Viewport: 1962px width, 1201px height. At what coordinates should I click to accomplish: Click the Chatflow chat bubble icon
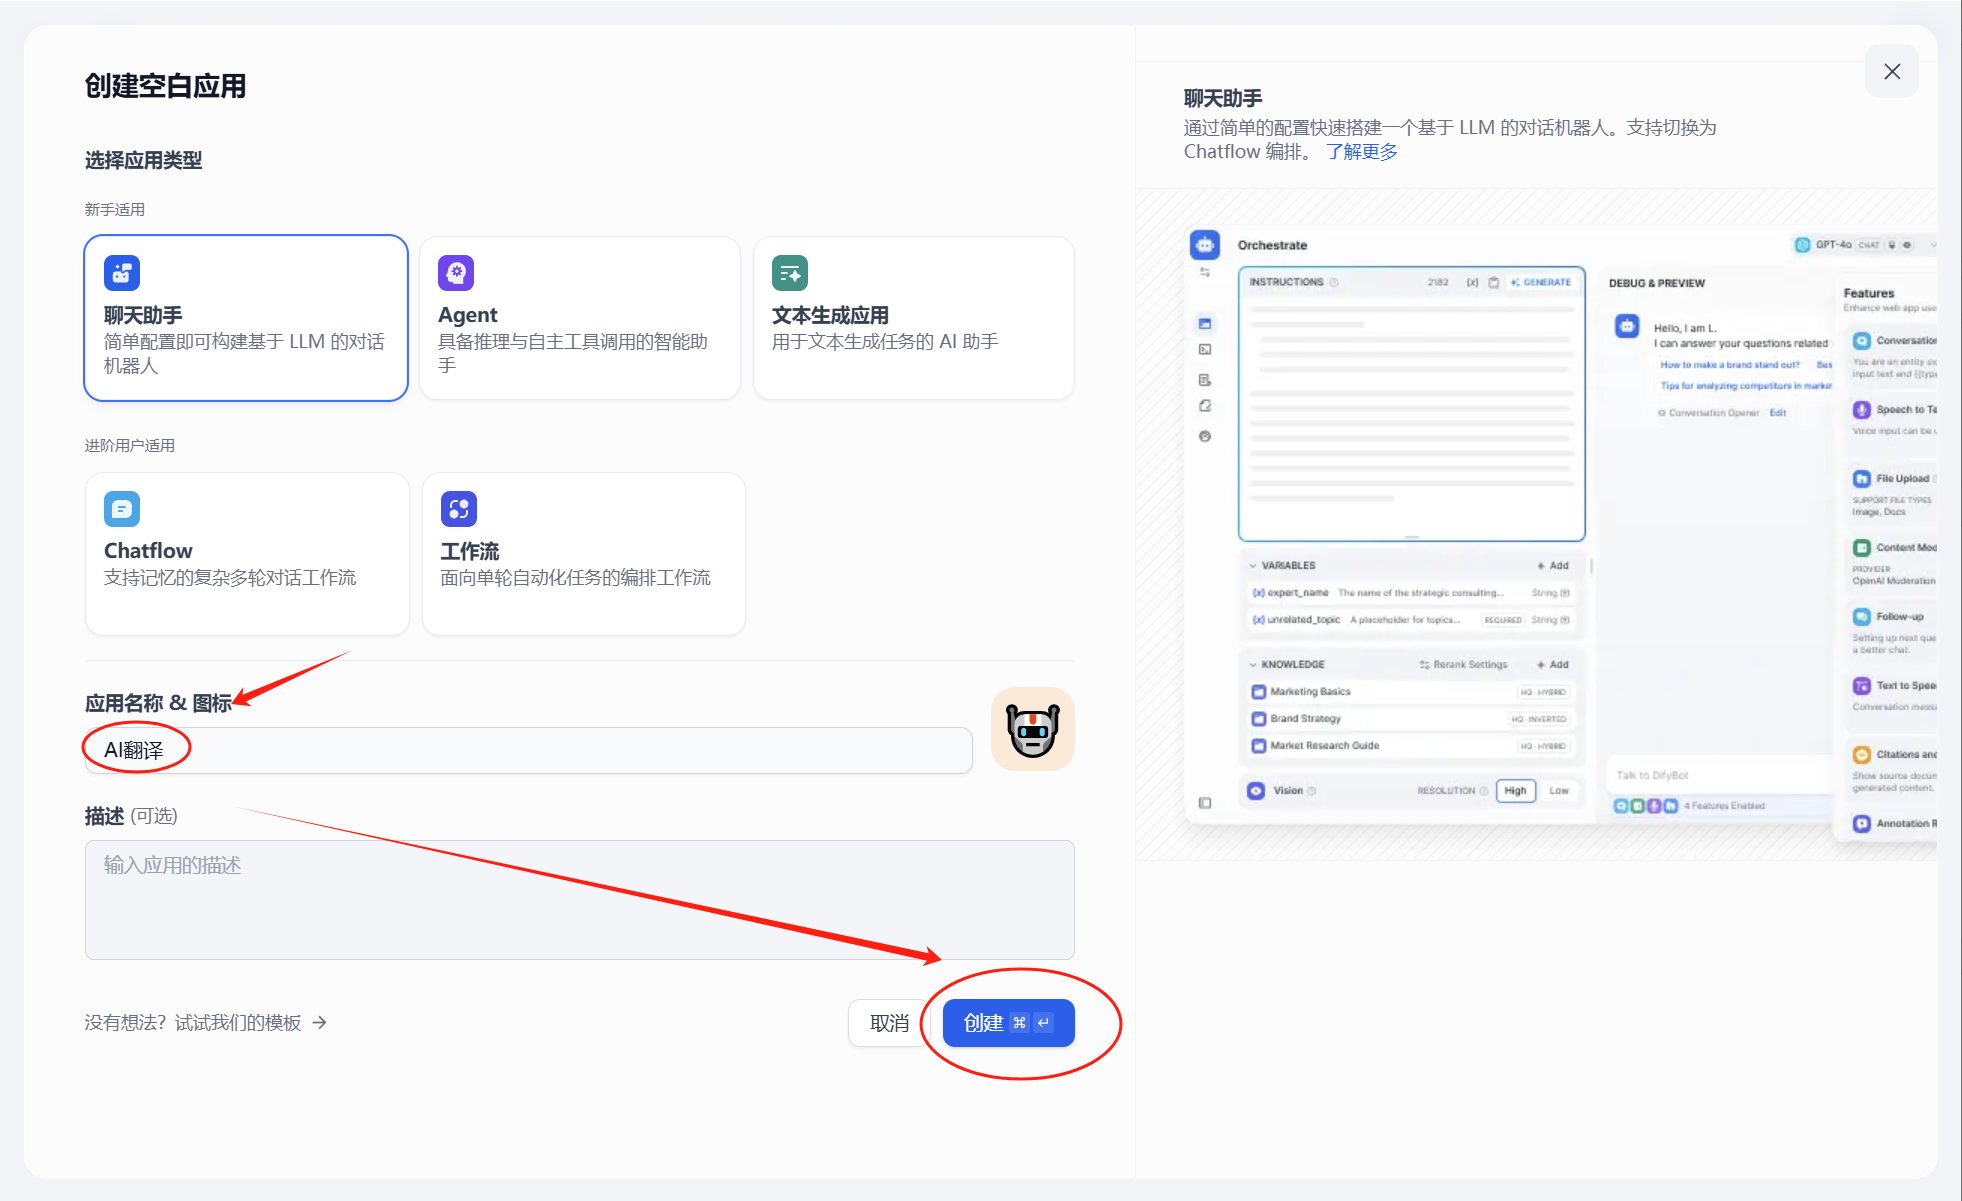coord(122,509)
